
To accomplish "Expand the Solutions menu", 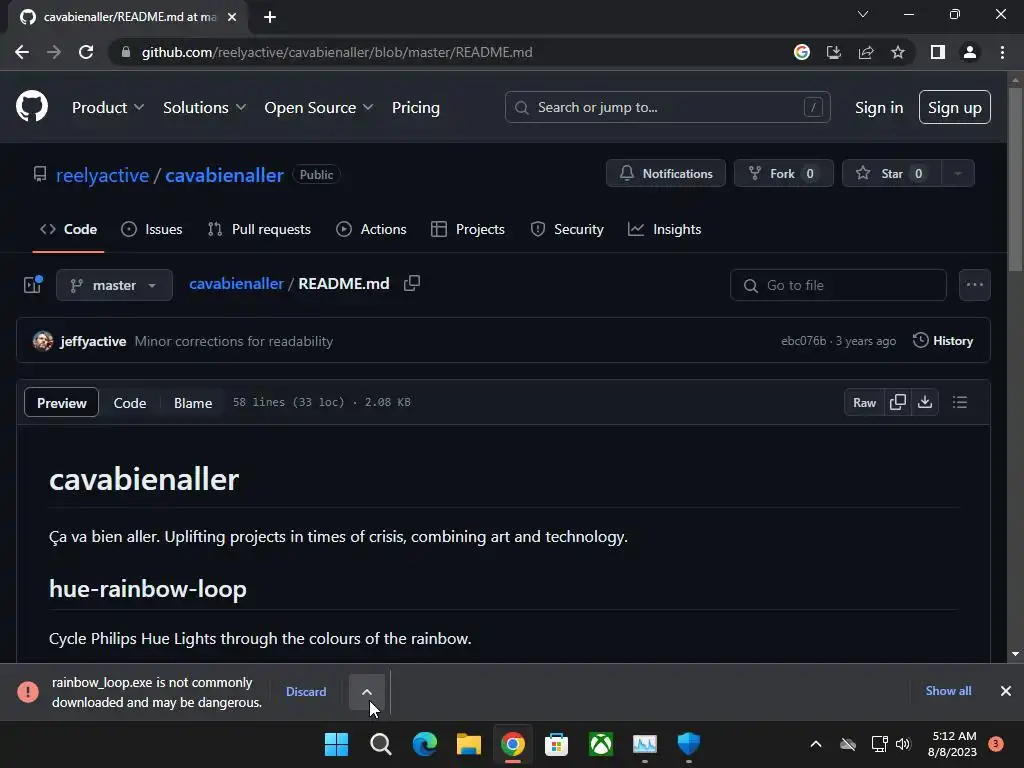I will tap(204, 108).
